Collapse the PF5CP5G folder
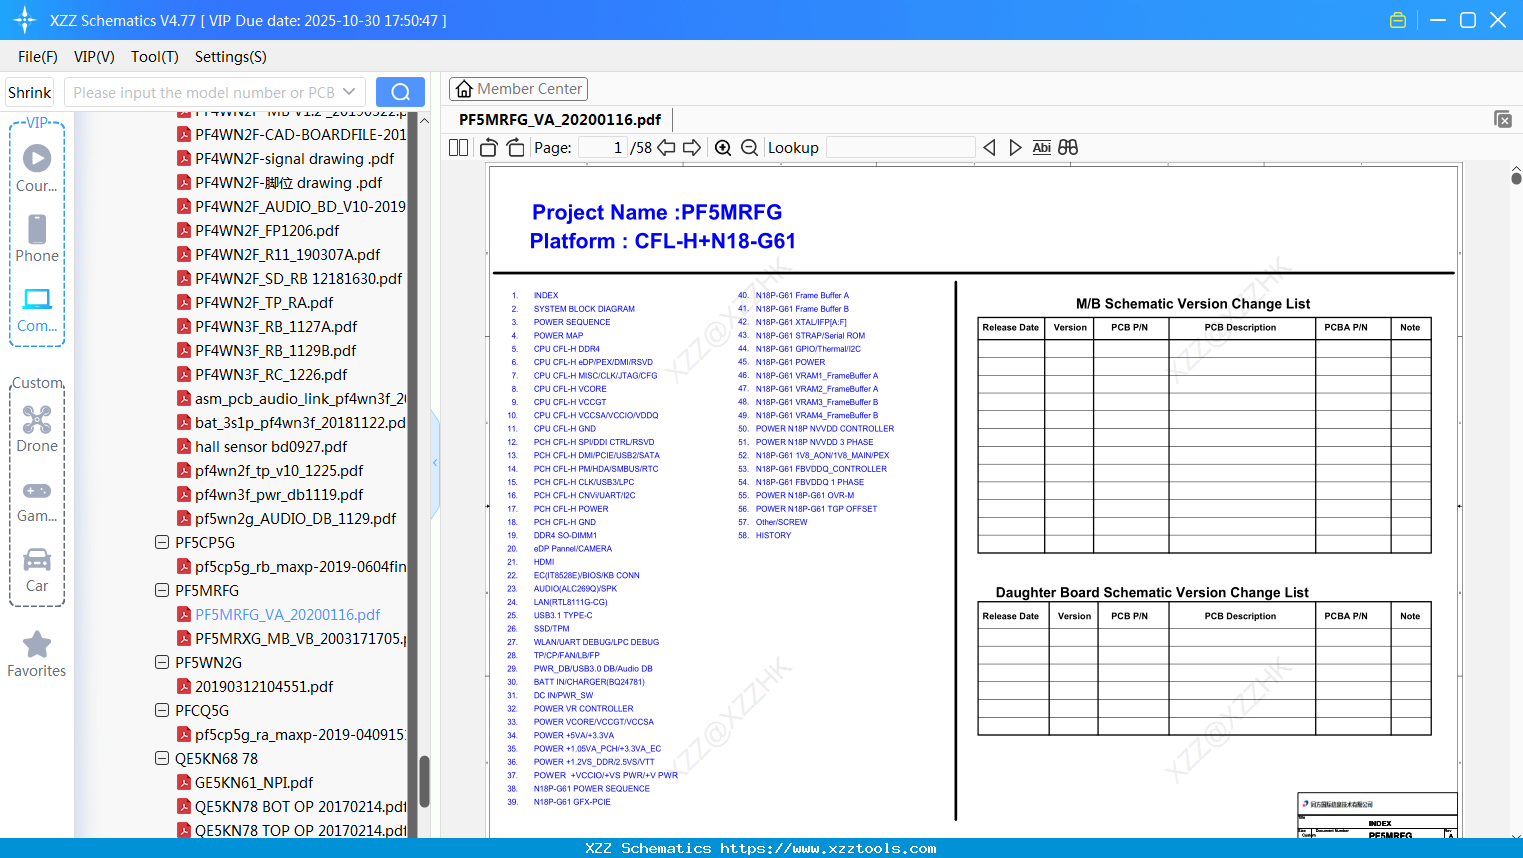The image size is (1523, 858). [x=162, y=542]
